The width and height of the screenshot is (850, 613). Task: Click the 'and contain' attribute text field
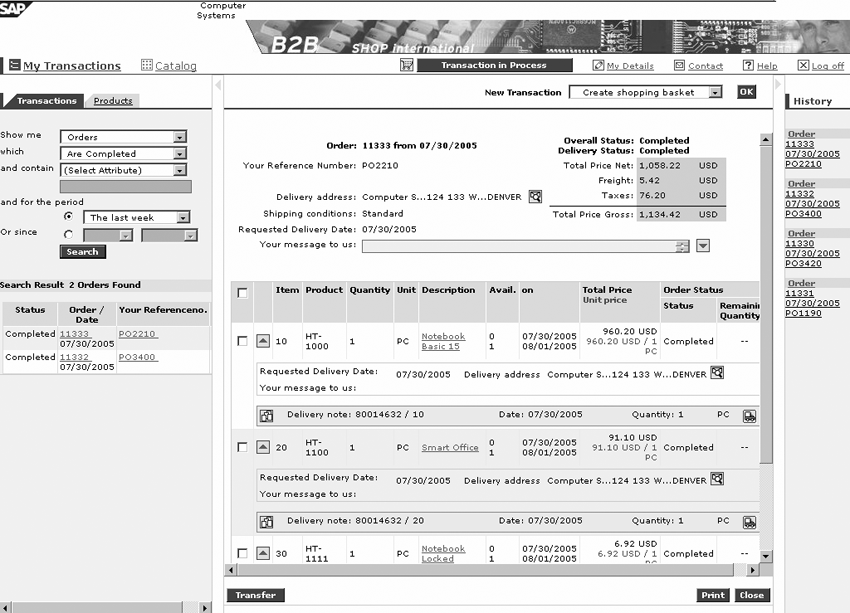coord(125,186)
